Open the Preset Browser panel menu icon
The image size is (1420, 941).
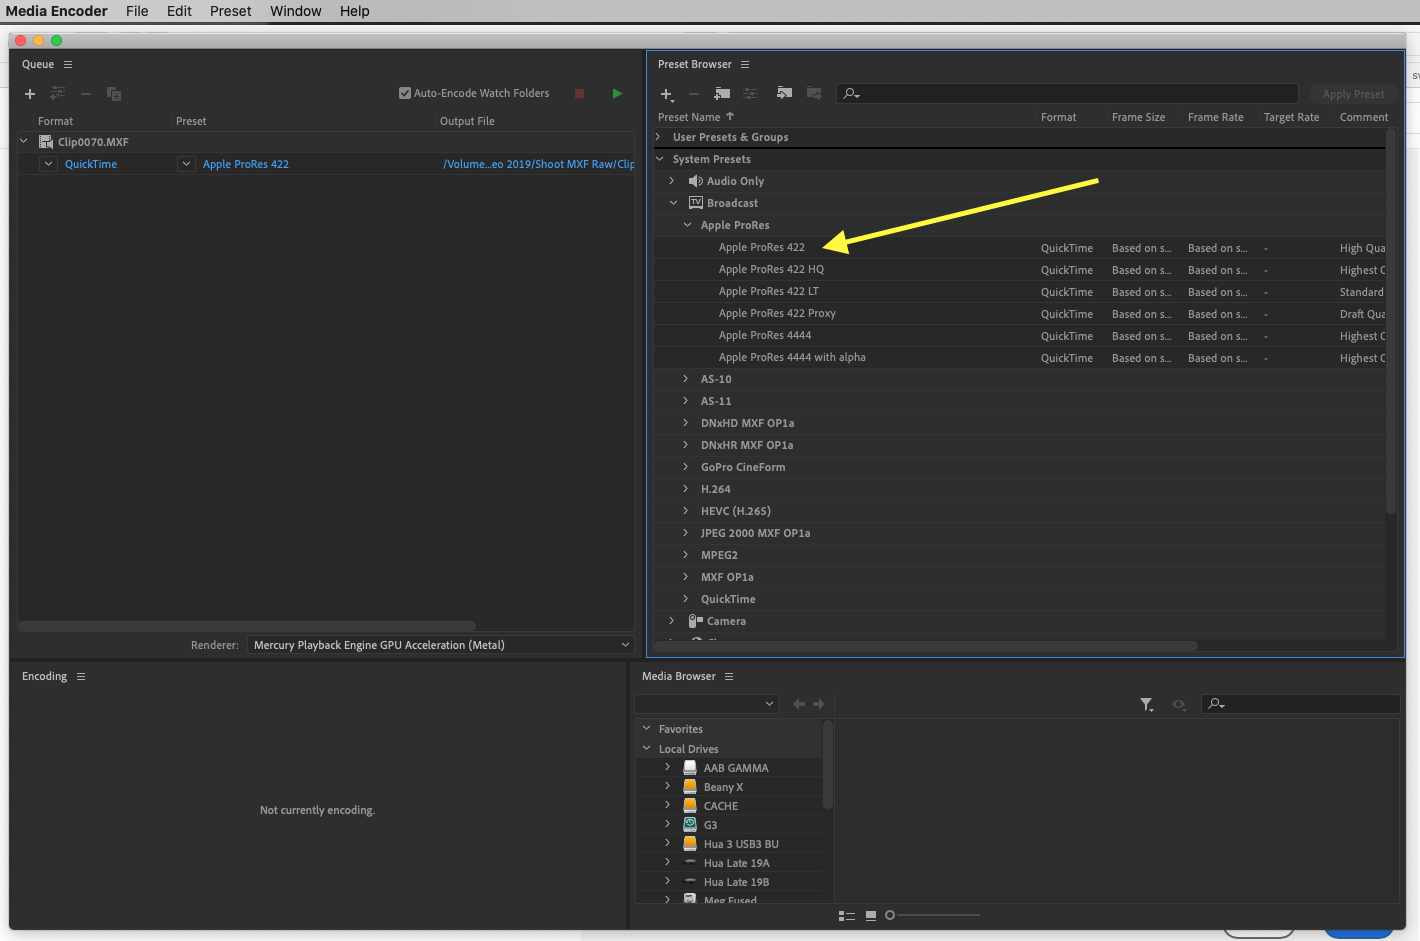[x=745, y=64]
